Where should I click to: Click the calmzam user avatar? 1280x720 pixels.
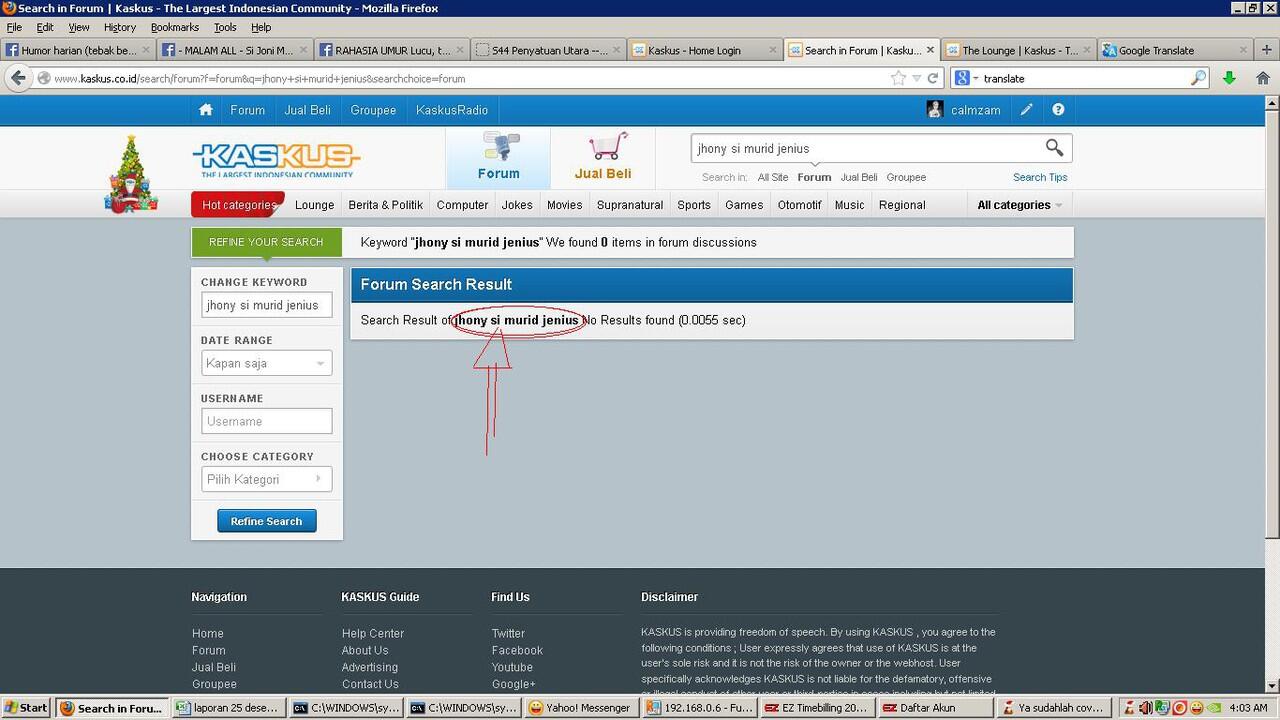point(935,110)
